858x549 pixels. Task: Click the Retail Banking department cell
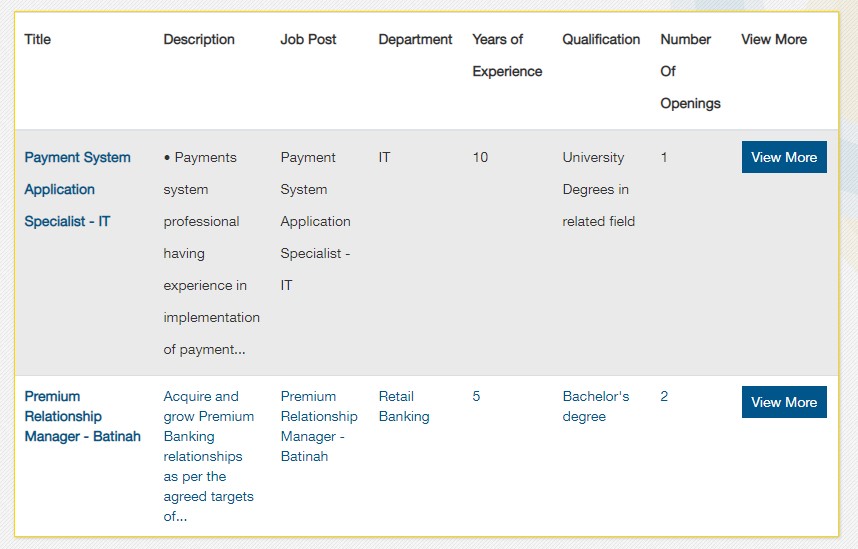pyautogui.click(x=404, y=406)
